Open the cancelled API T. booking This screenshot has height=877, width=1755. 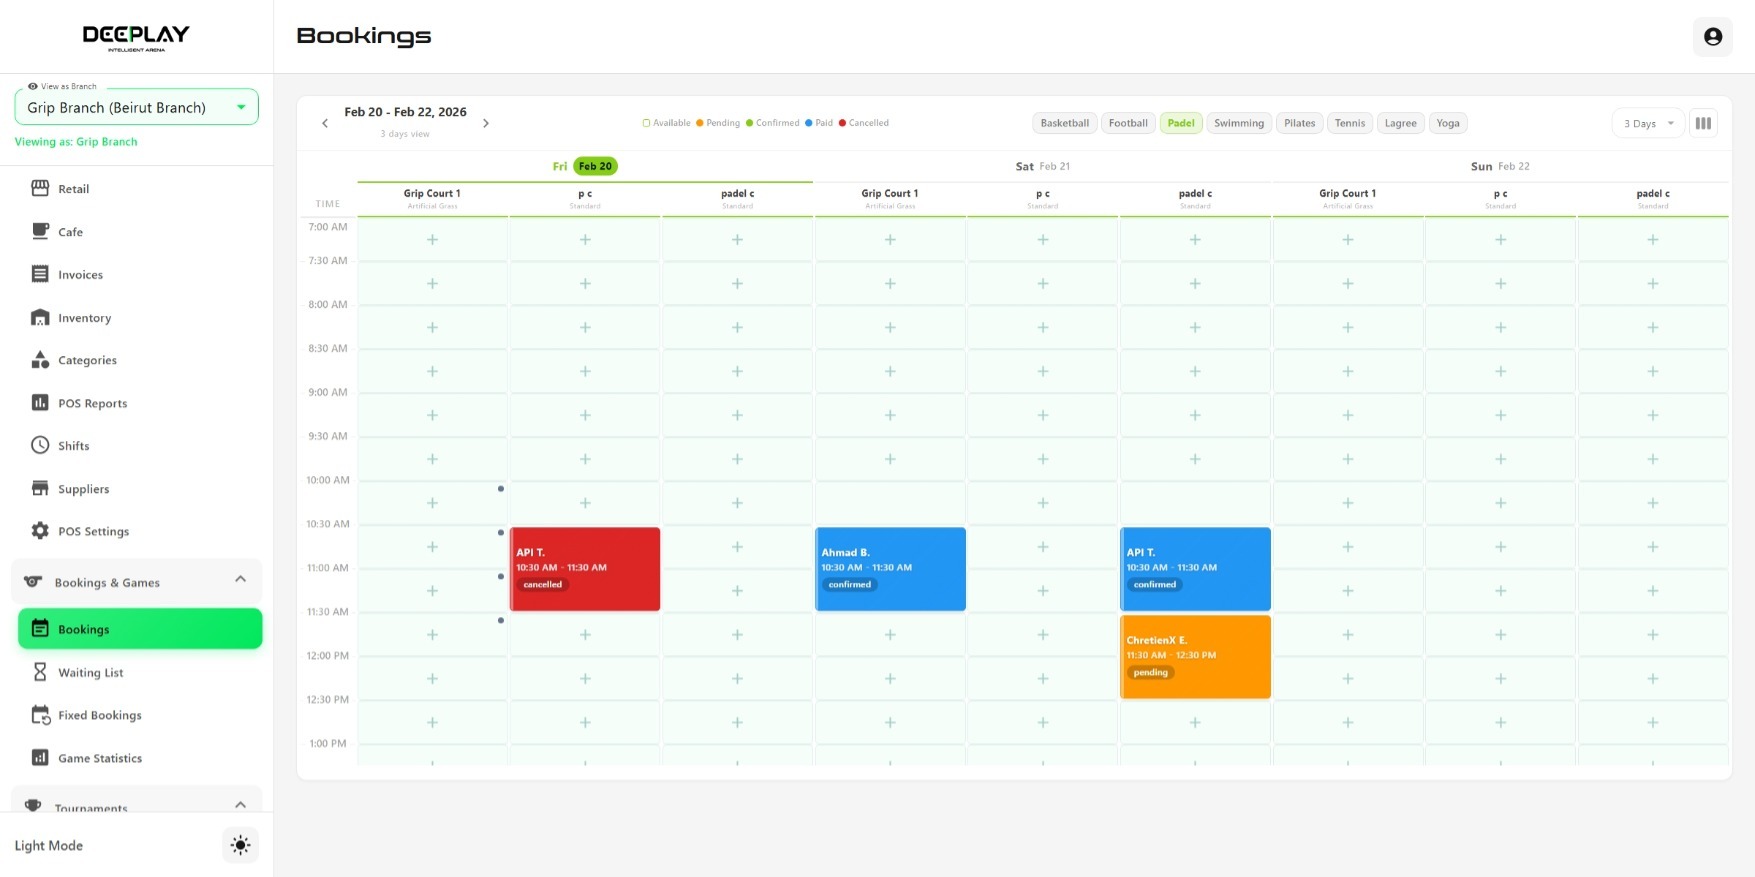tap(585, 569)
